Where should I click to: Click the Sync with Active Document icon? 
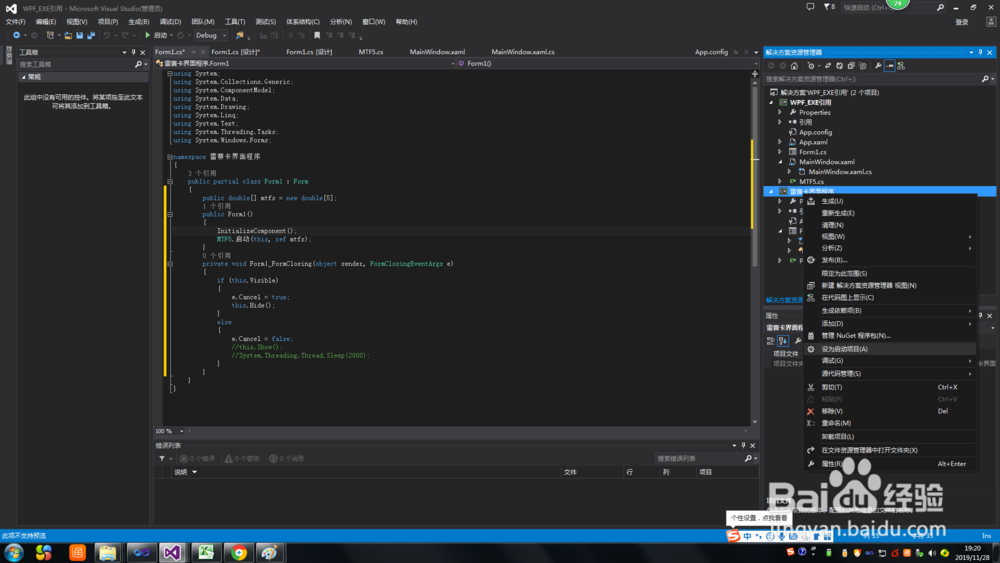828,66
